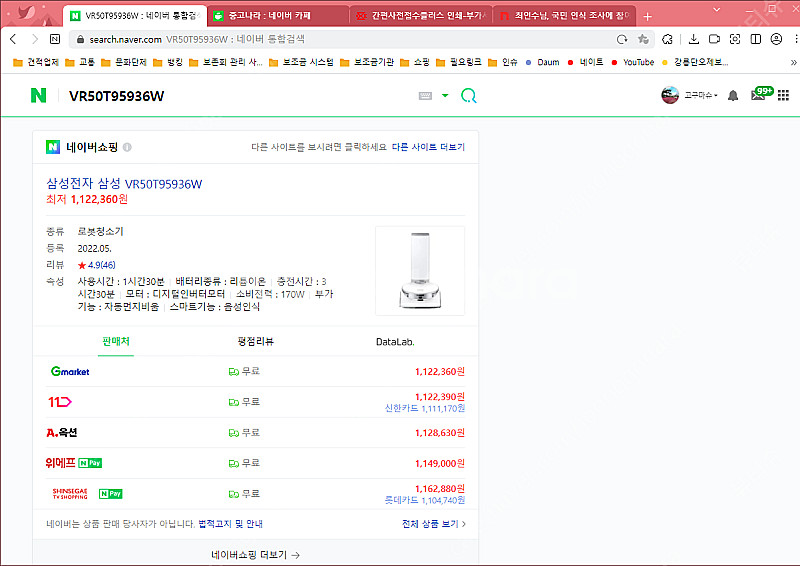800x566 pixels.
Task: Open the 위메프 seller logo
Action: point(60,463)
